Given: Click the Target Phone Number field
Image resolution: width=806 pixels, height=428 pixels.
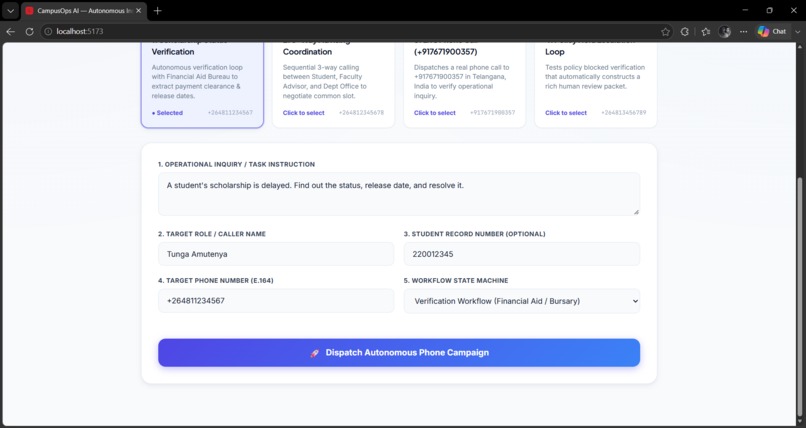Looking at the screenshot, I should [x=276, y=301].
